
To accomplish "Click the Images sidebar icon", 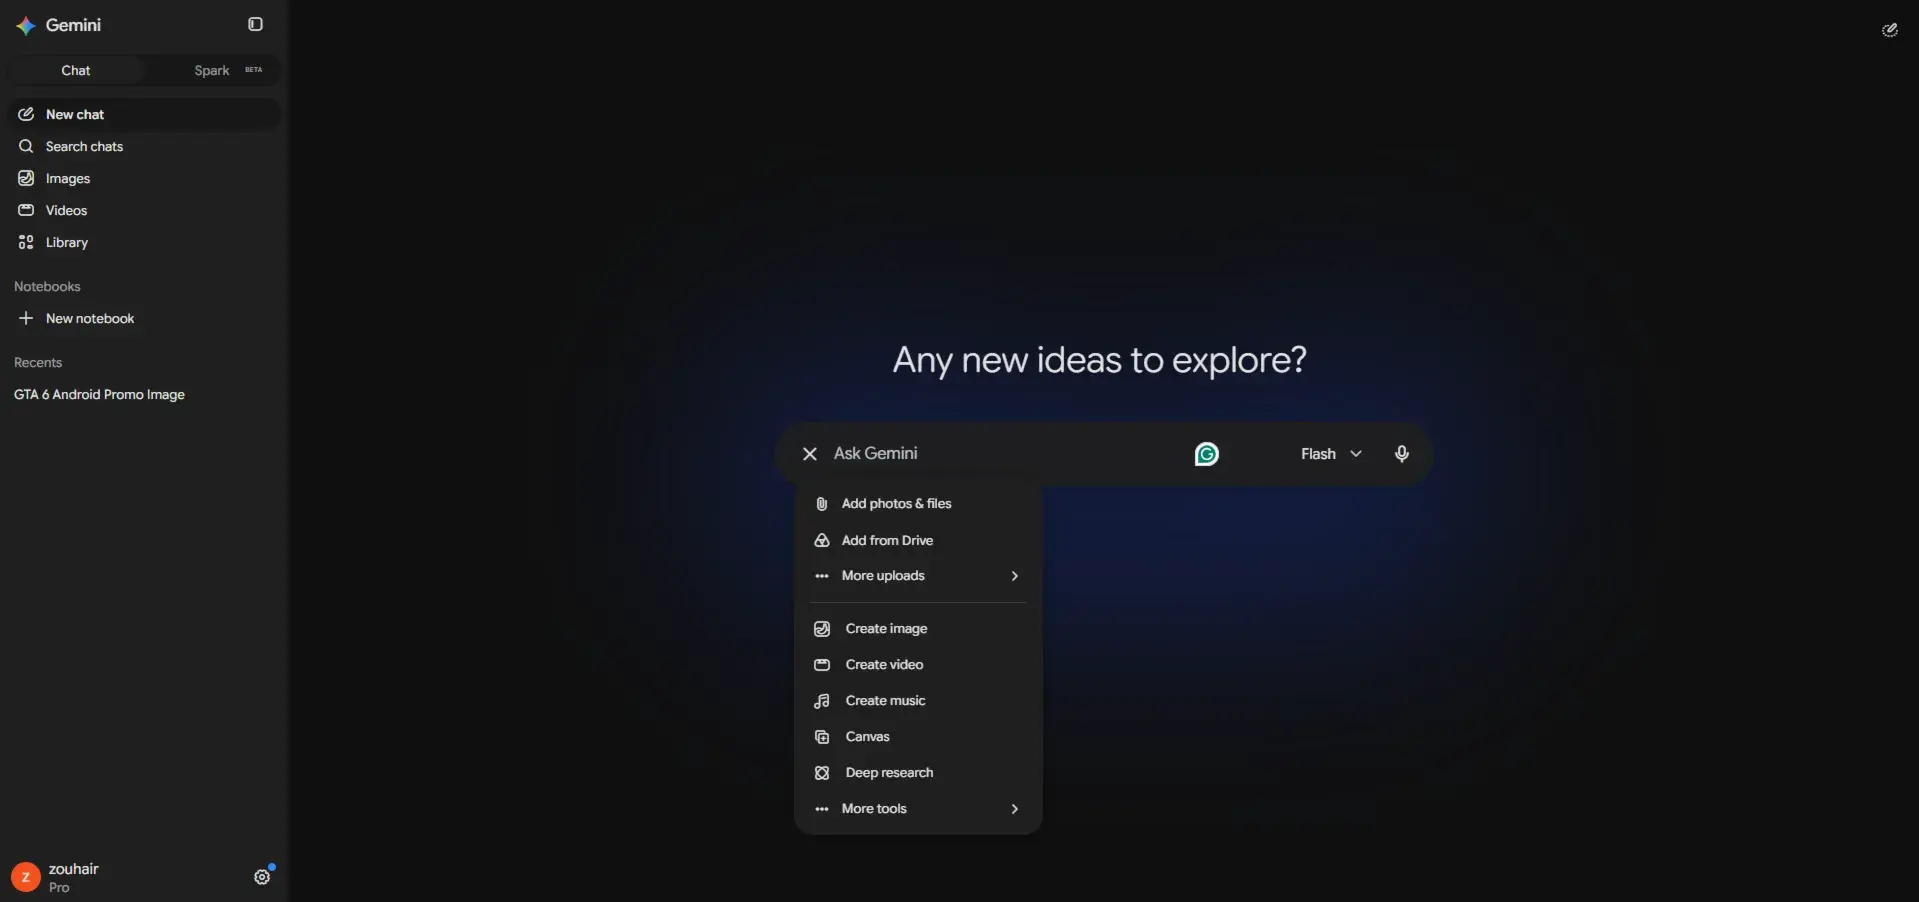I will tap(26, 178).
